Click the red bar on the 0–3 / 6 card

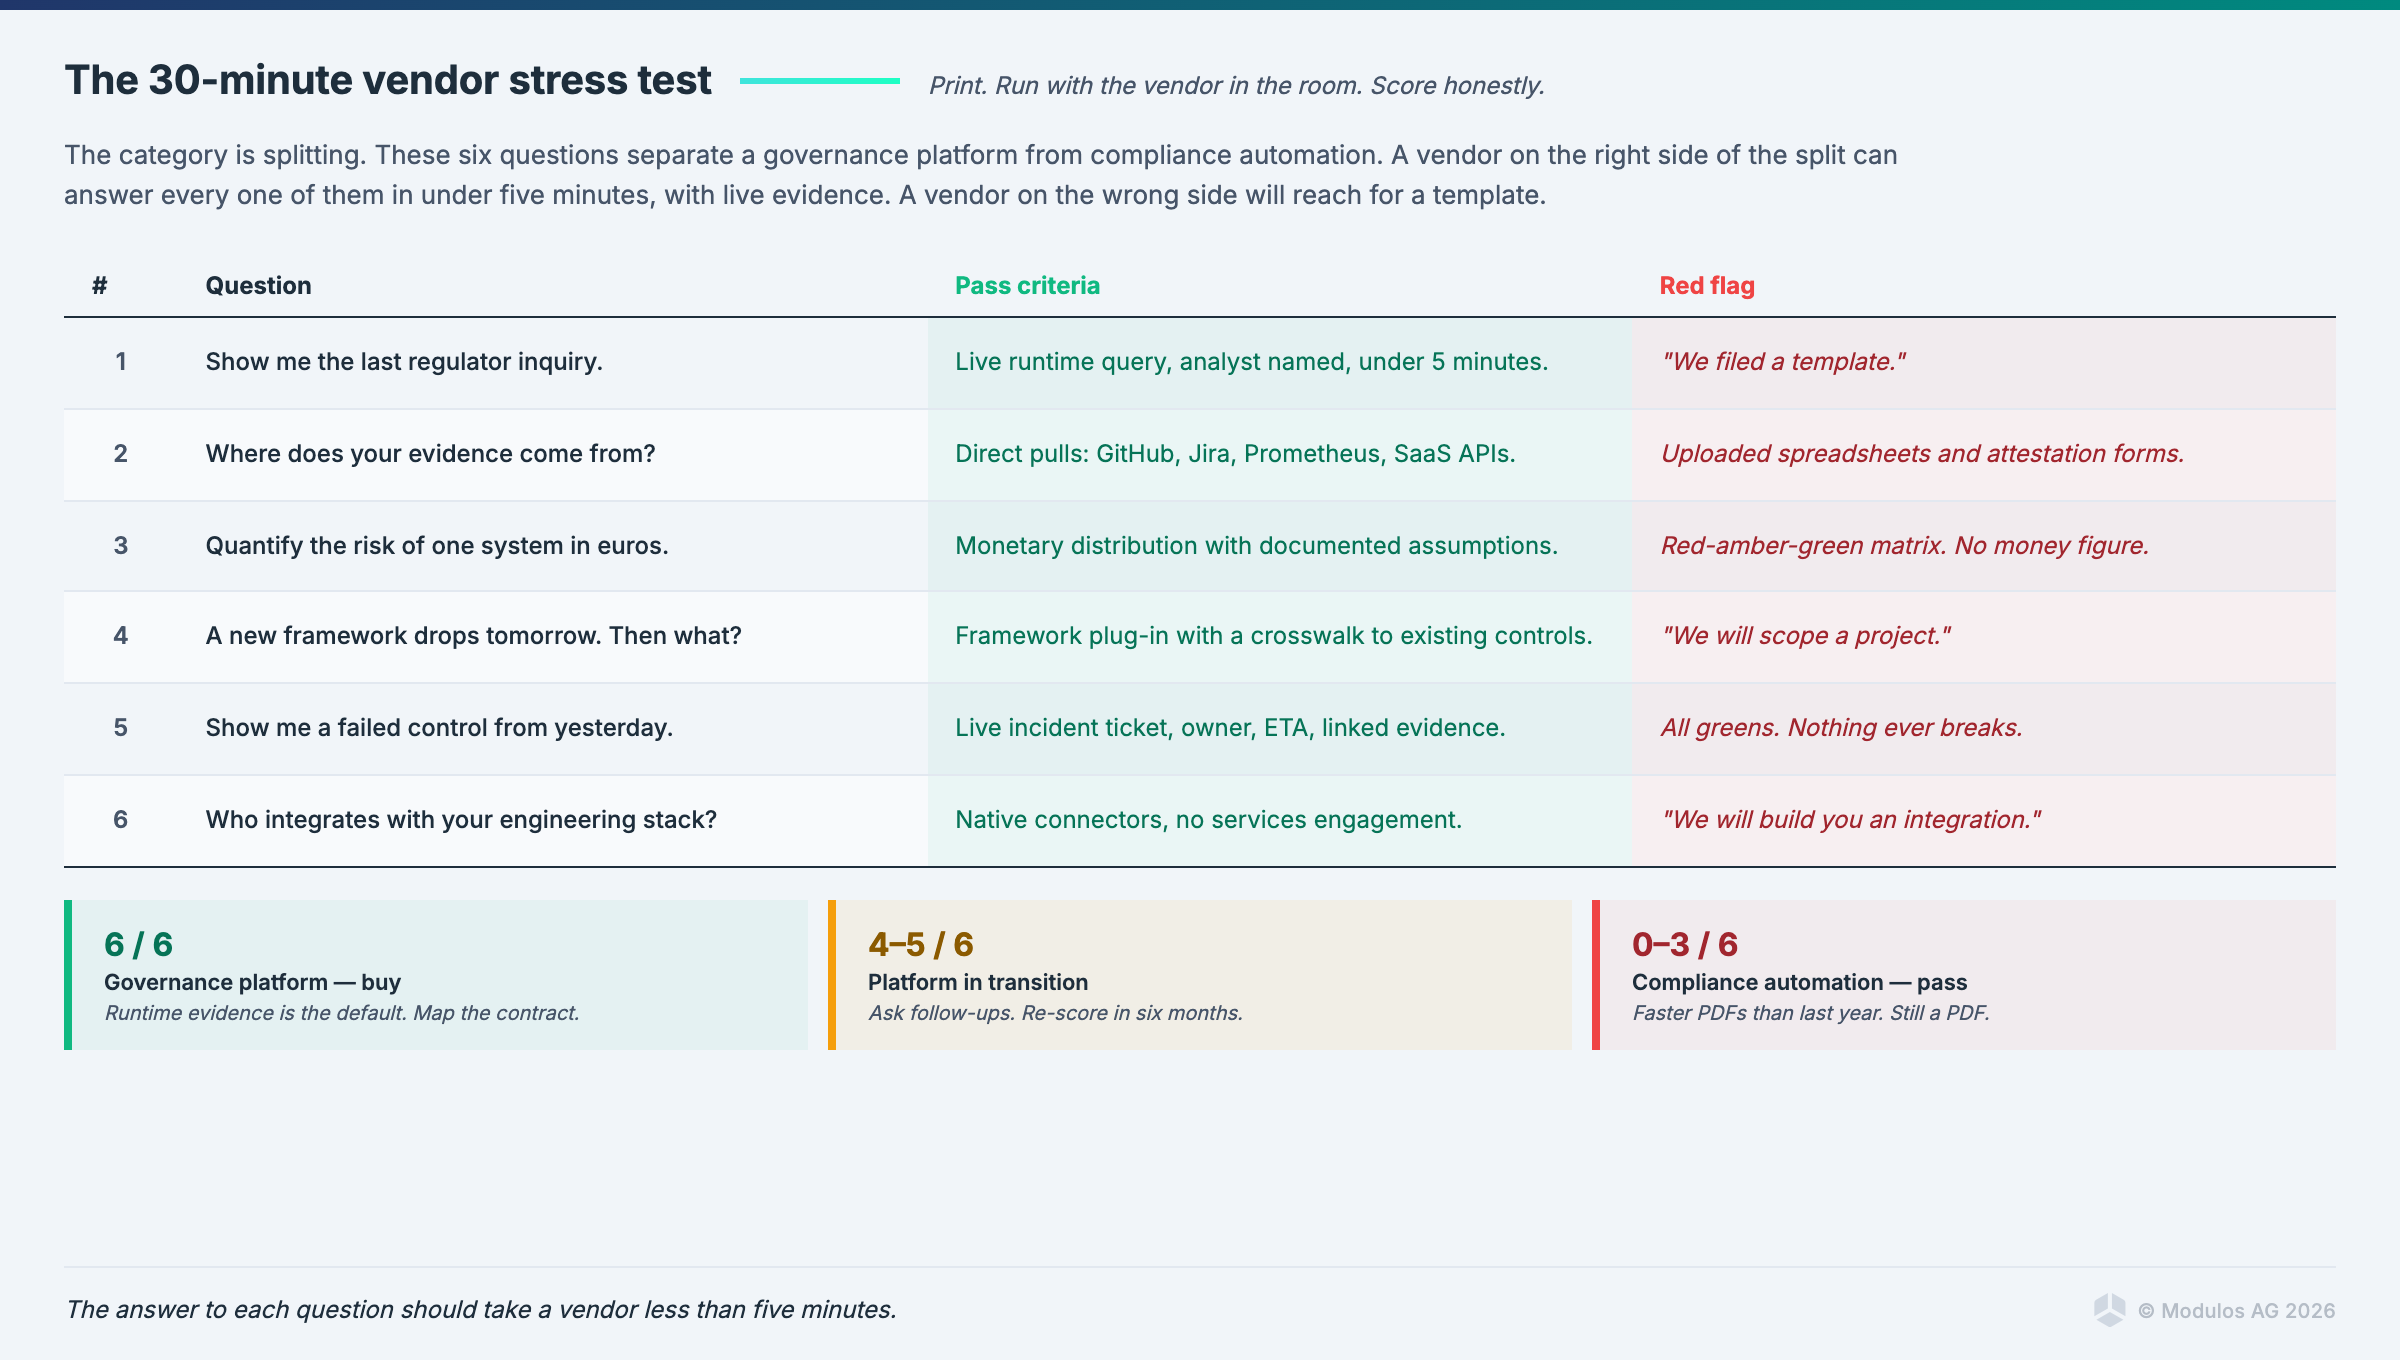[1596, 974]
